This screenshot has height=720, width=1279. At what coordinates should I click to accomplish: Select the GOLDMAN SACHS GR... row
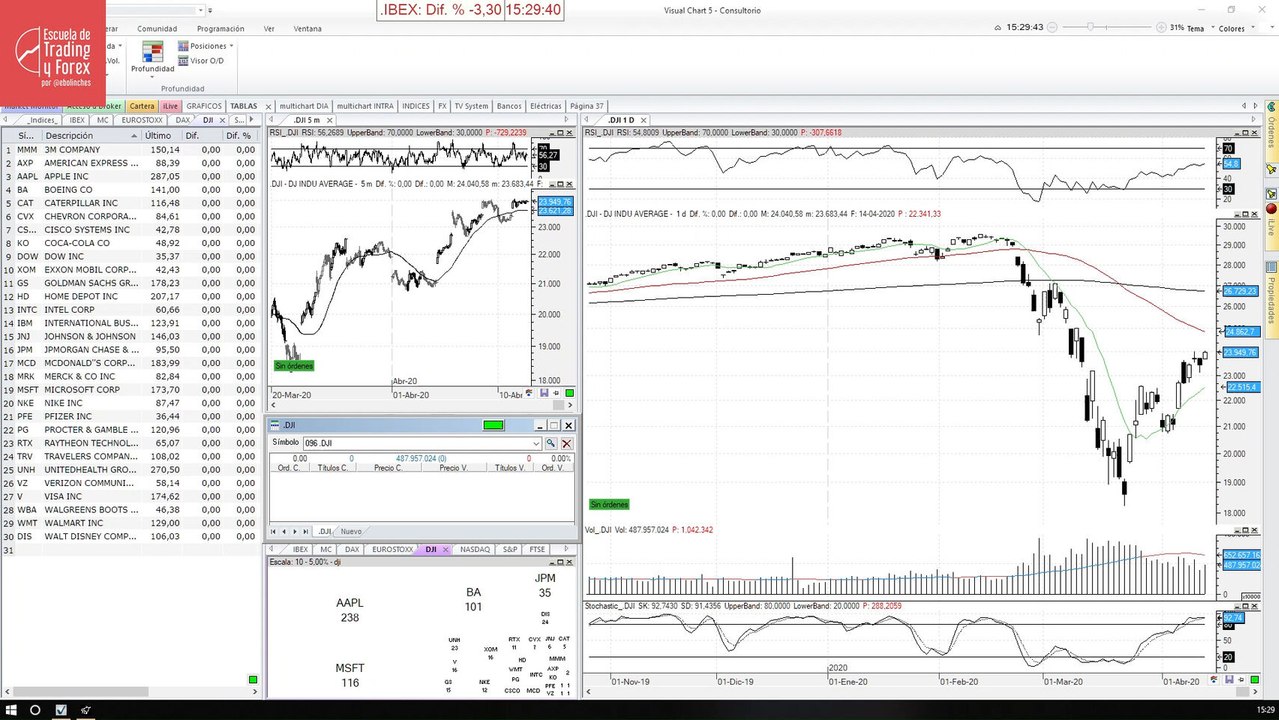click(x=130, y=283)
